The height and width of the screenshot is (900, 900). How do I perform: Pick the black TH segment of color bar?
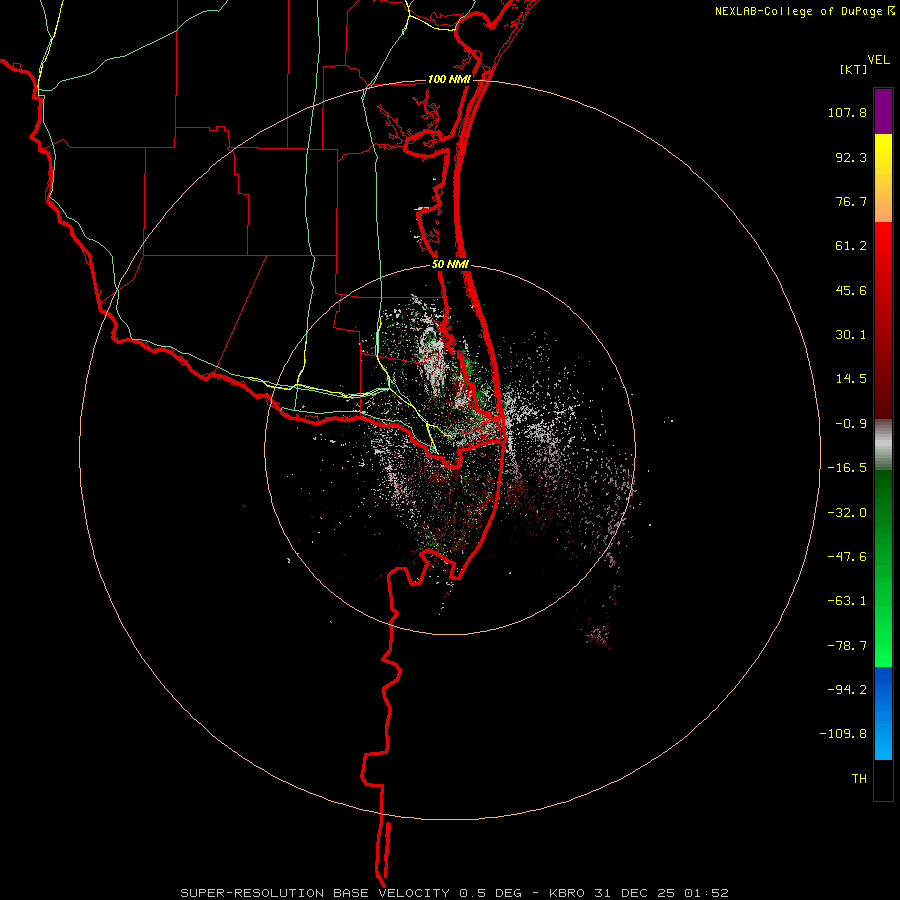tap(883, 780)
